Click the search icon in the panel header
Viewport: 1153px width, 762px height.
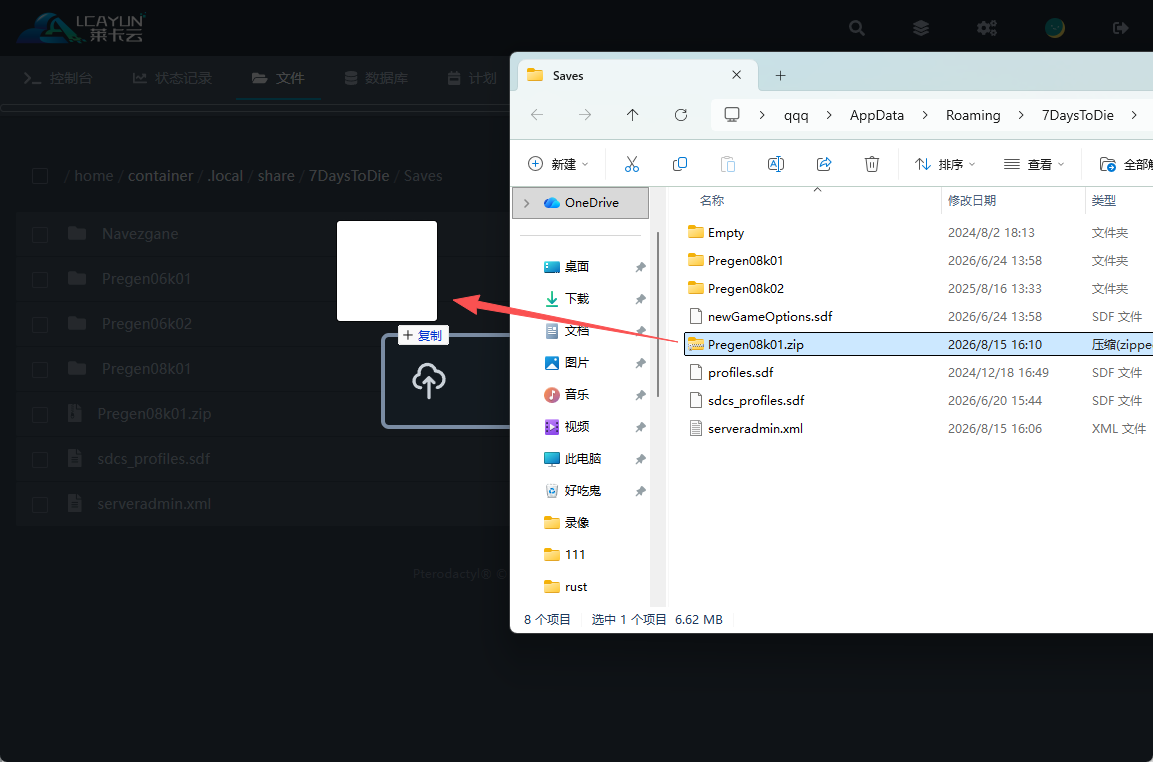click(857, 28)
